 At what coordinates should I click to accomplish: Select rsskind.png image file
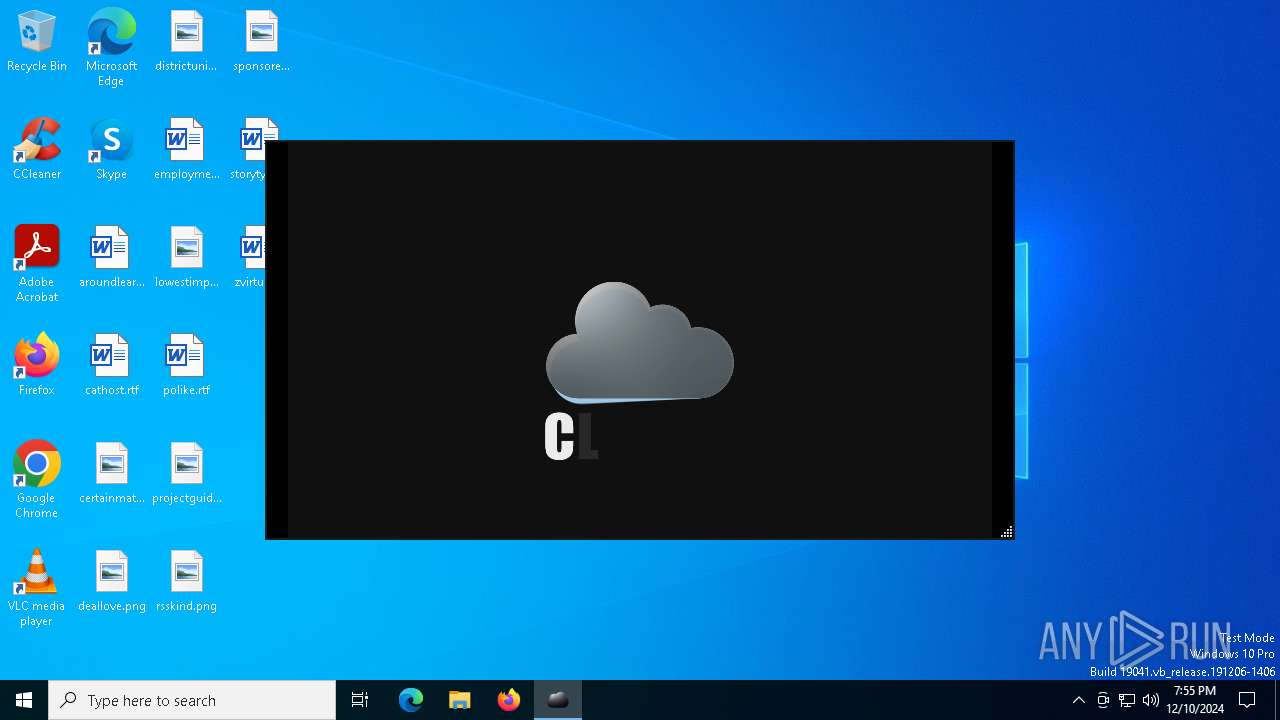click(186, 582)
